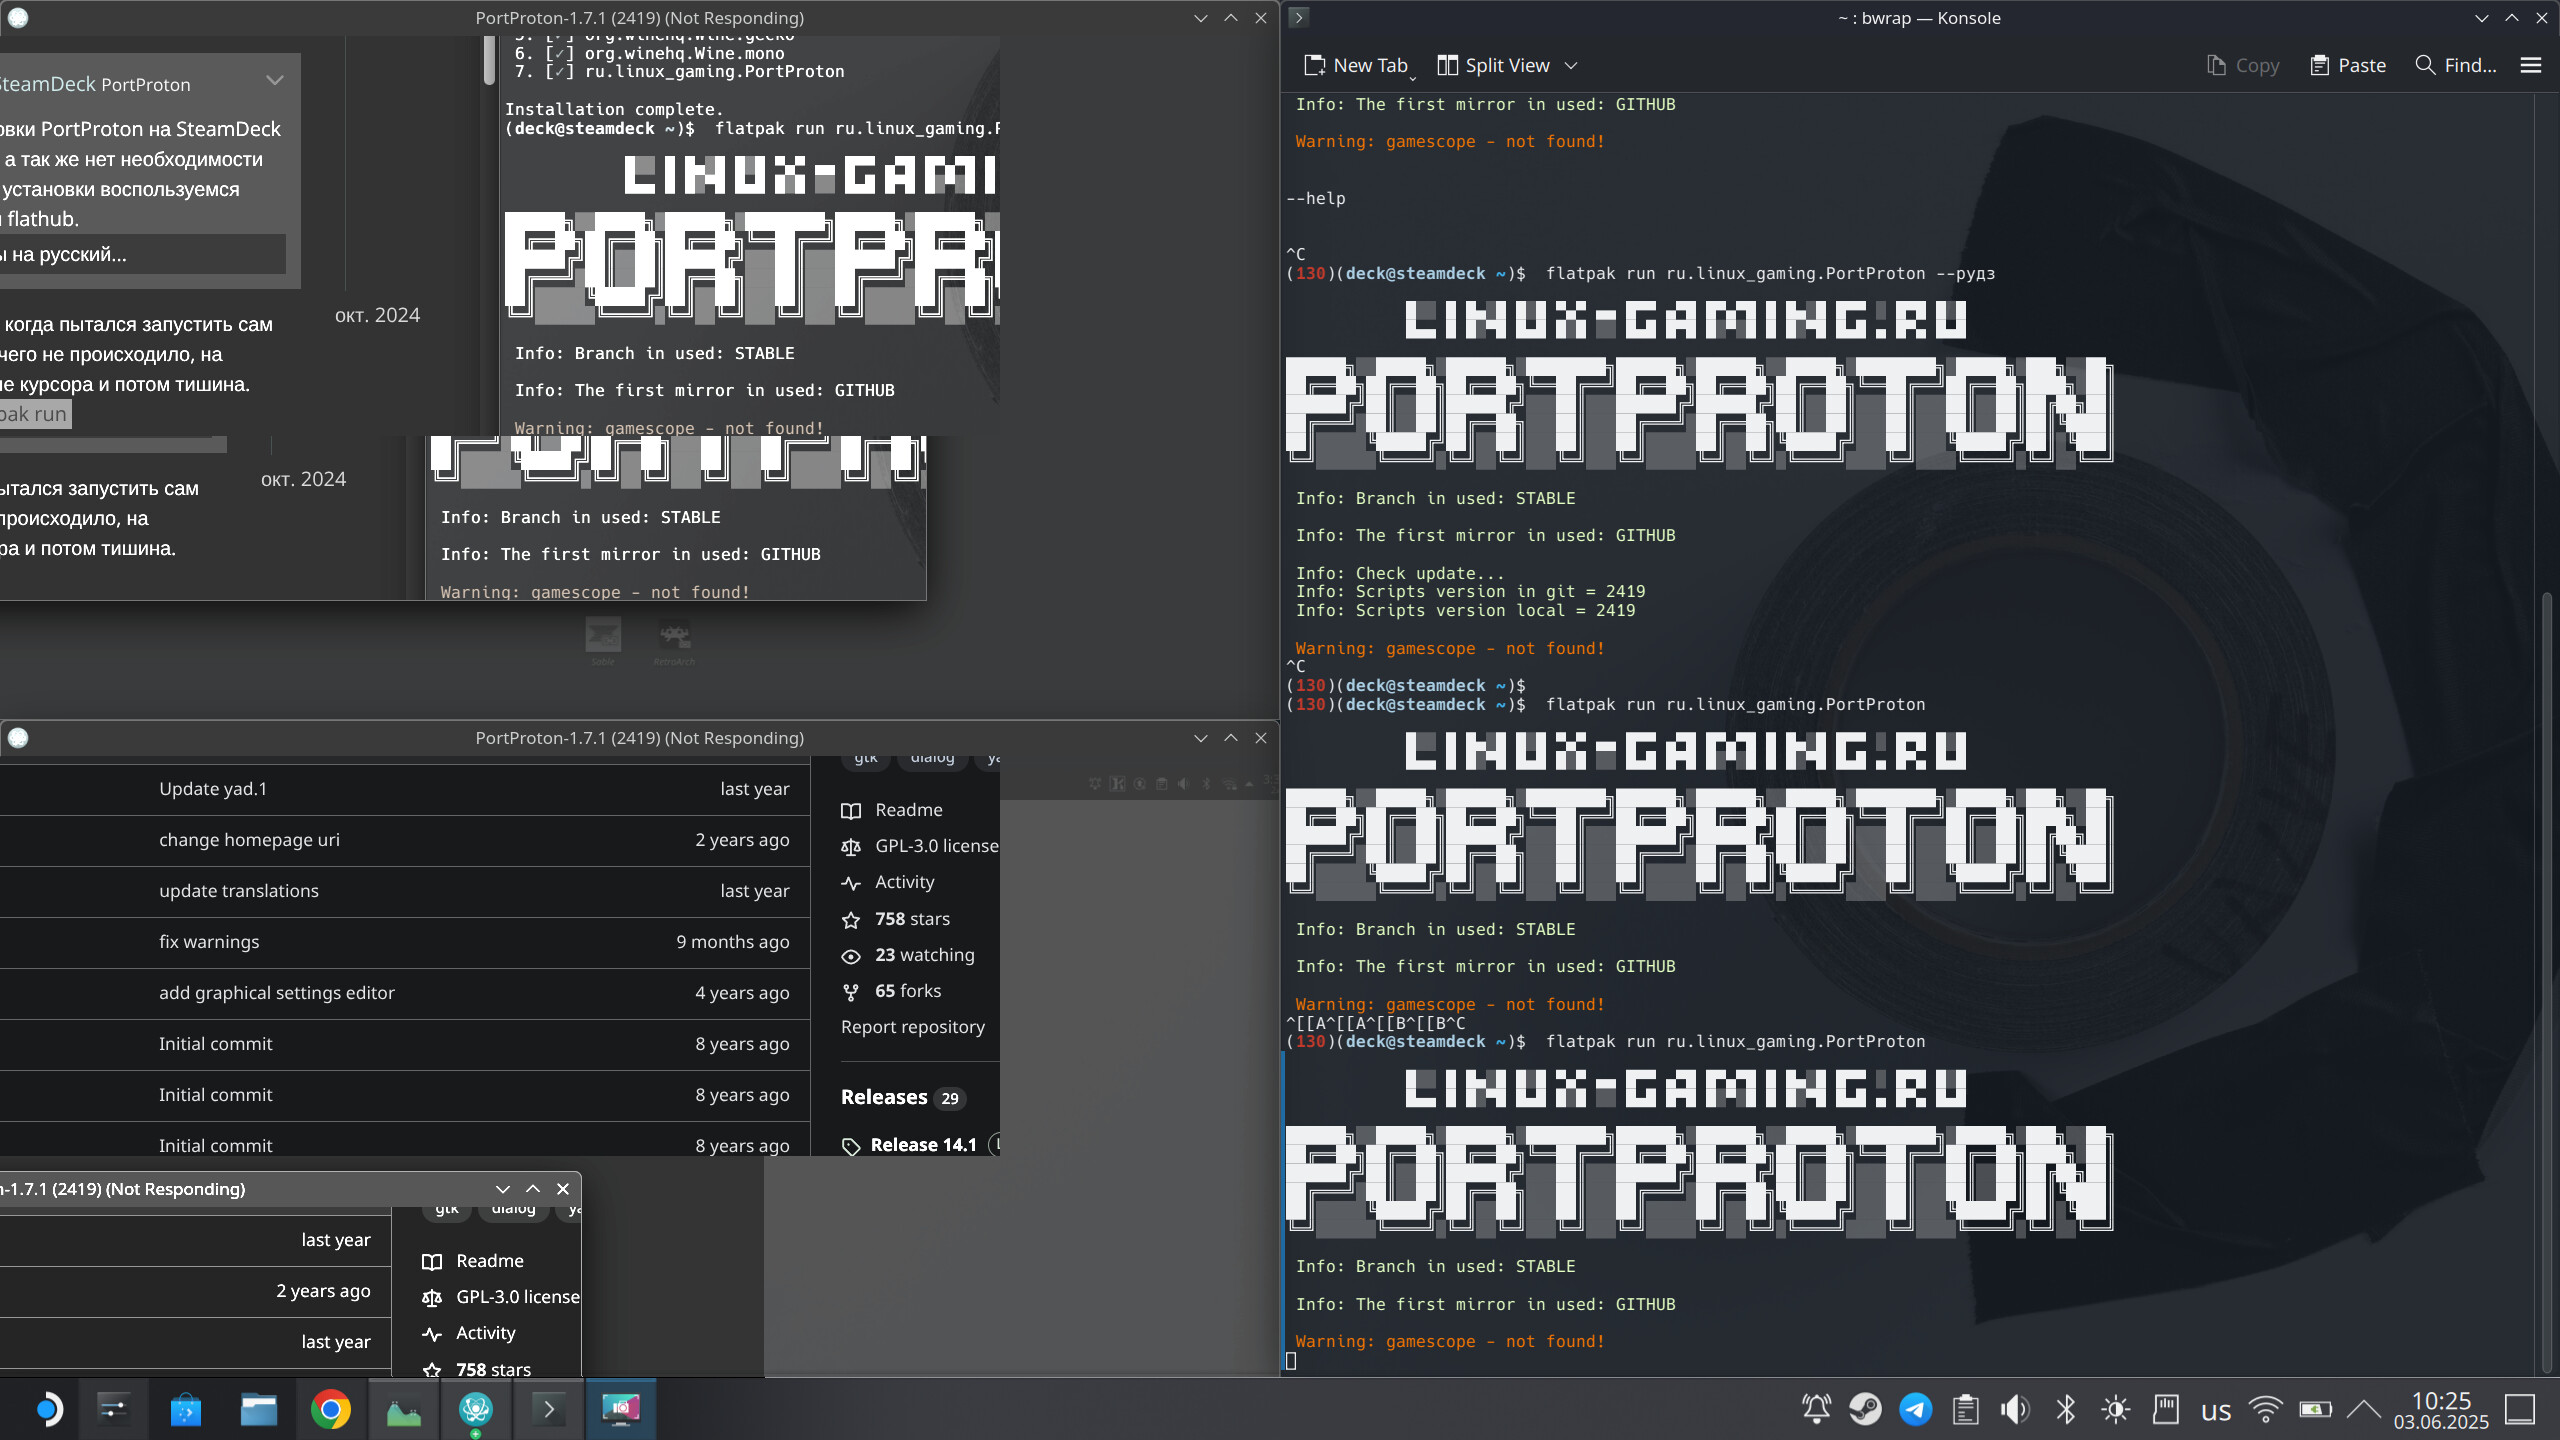
Task: Click the 'update translations' commit message
Action: point(239,891)
